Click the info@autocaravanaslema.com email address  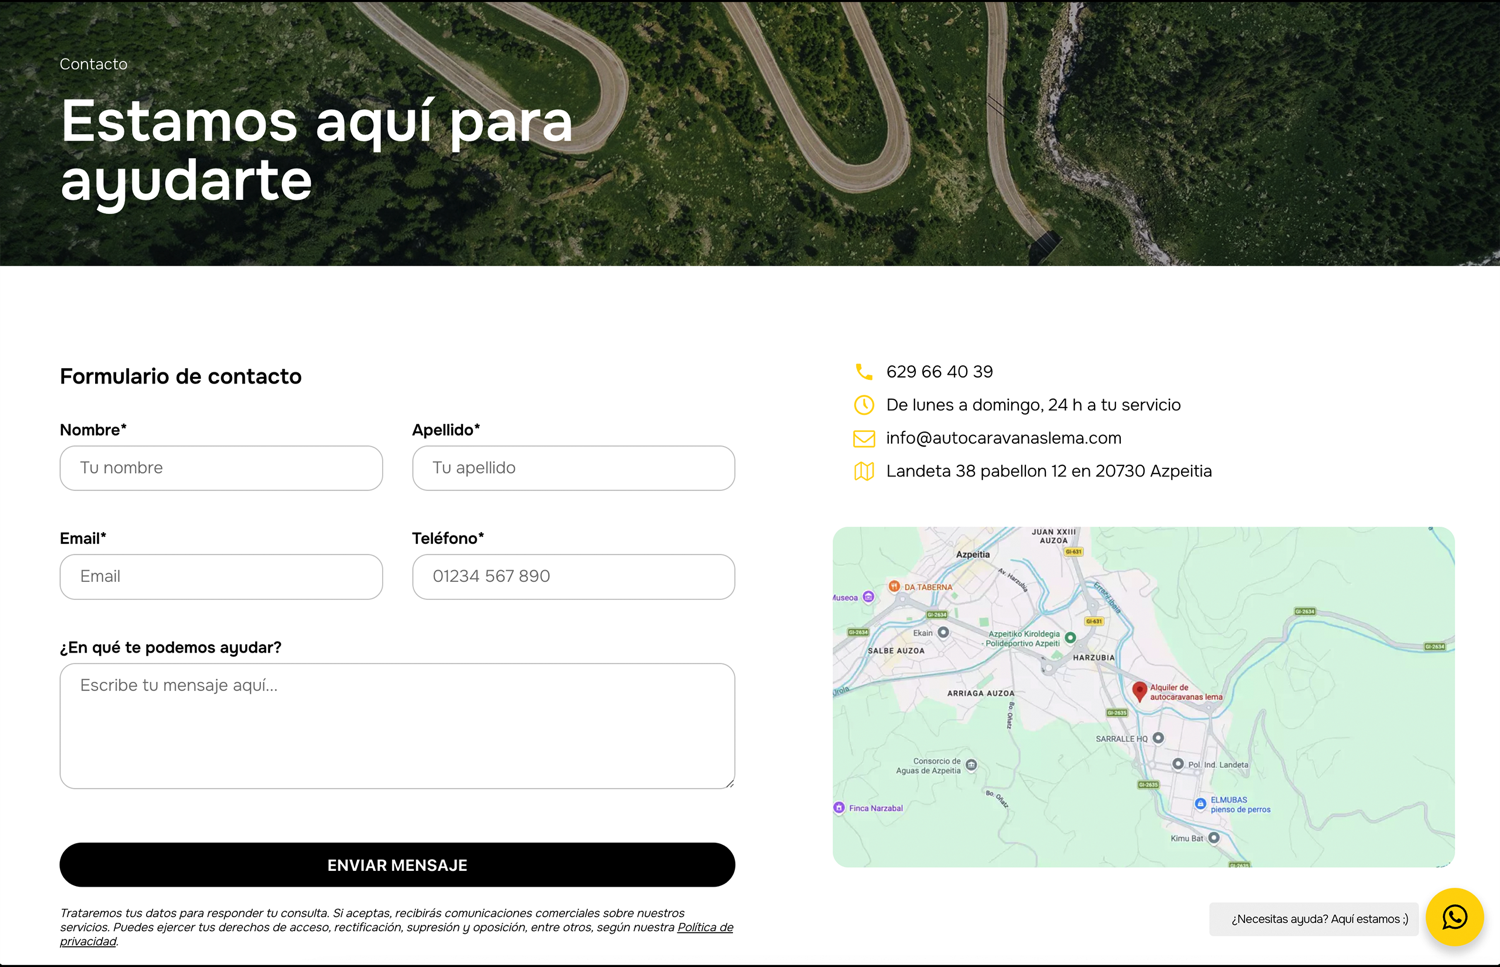[x=1003, y=438]
